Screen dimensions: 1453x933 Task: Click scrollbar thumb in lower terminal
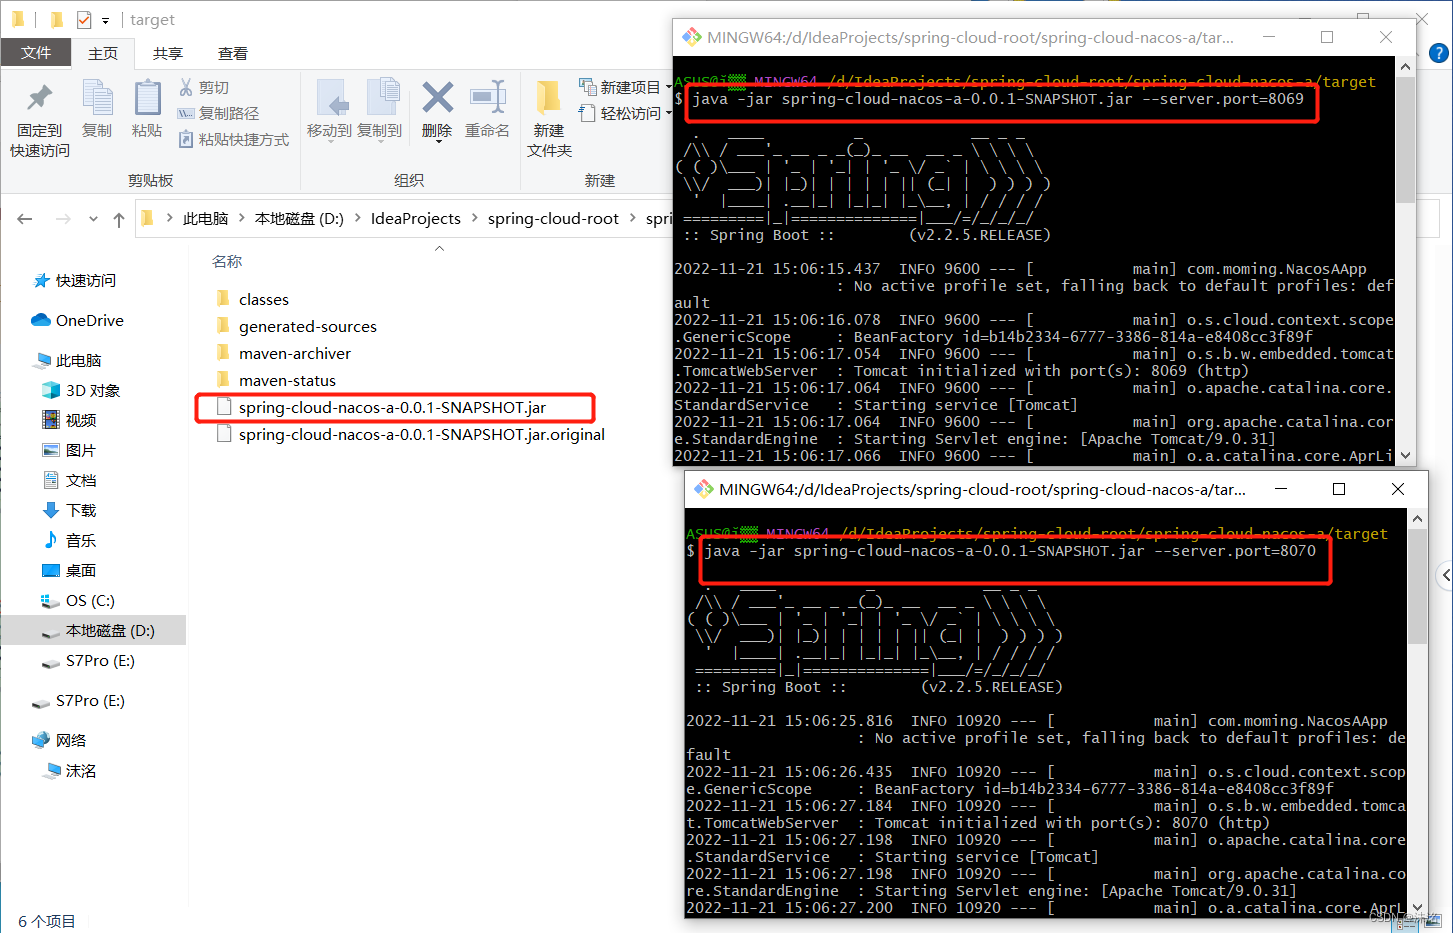1417,585
